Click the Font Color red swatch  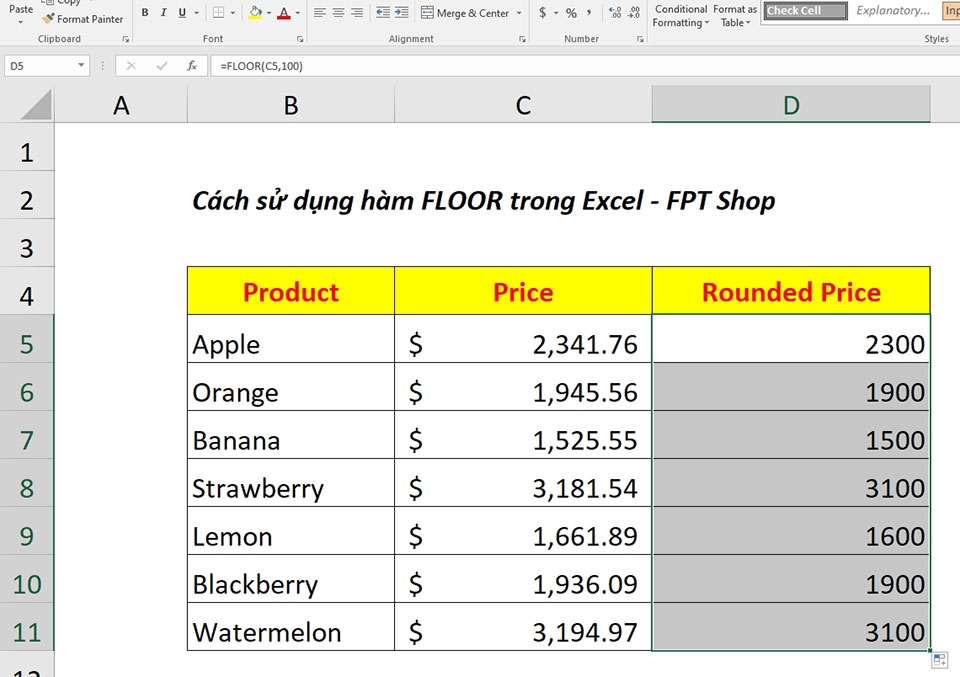pos(283,15)
